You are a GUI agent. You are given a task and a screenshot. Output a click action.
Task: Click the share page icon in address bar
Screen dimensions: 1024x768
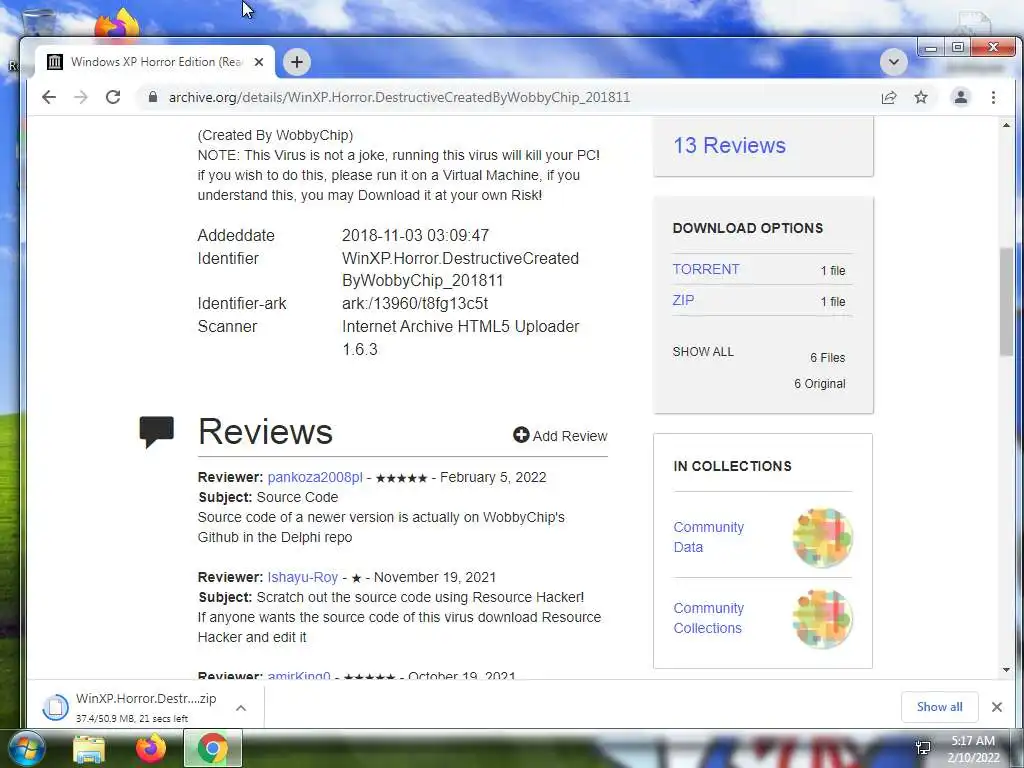(889, 97)
